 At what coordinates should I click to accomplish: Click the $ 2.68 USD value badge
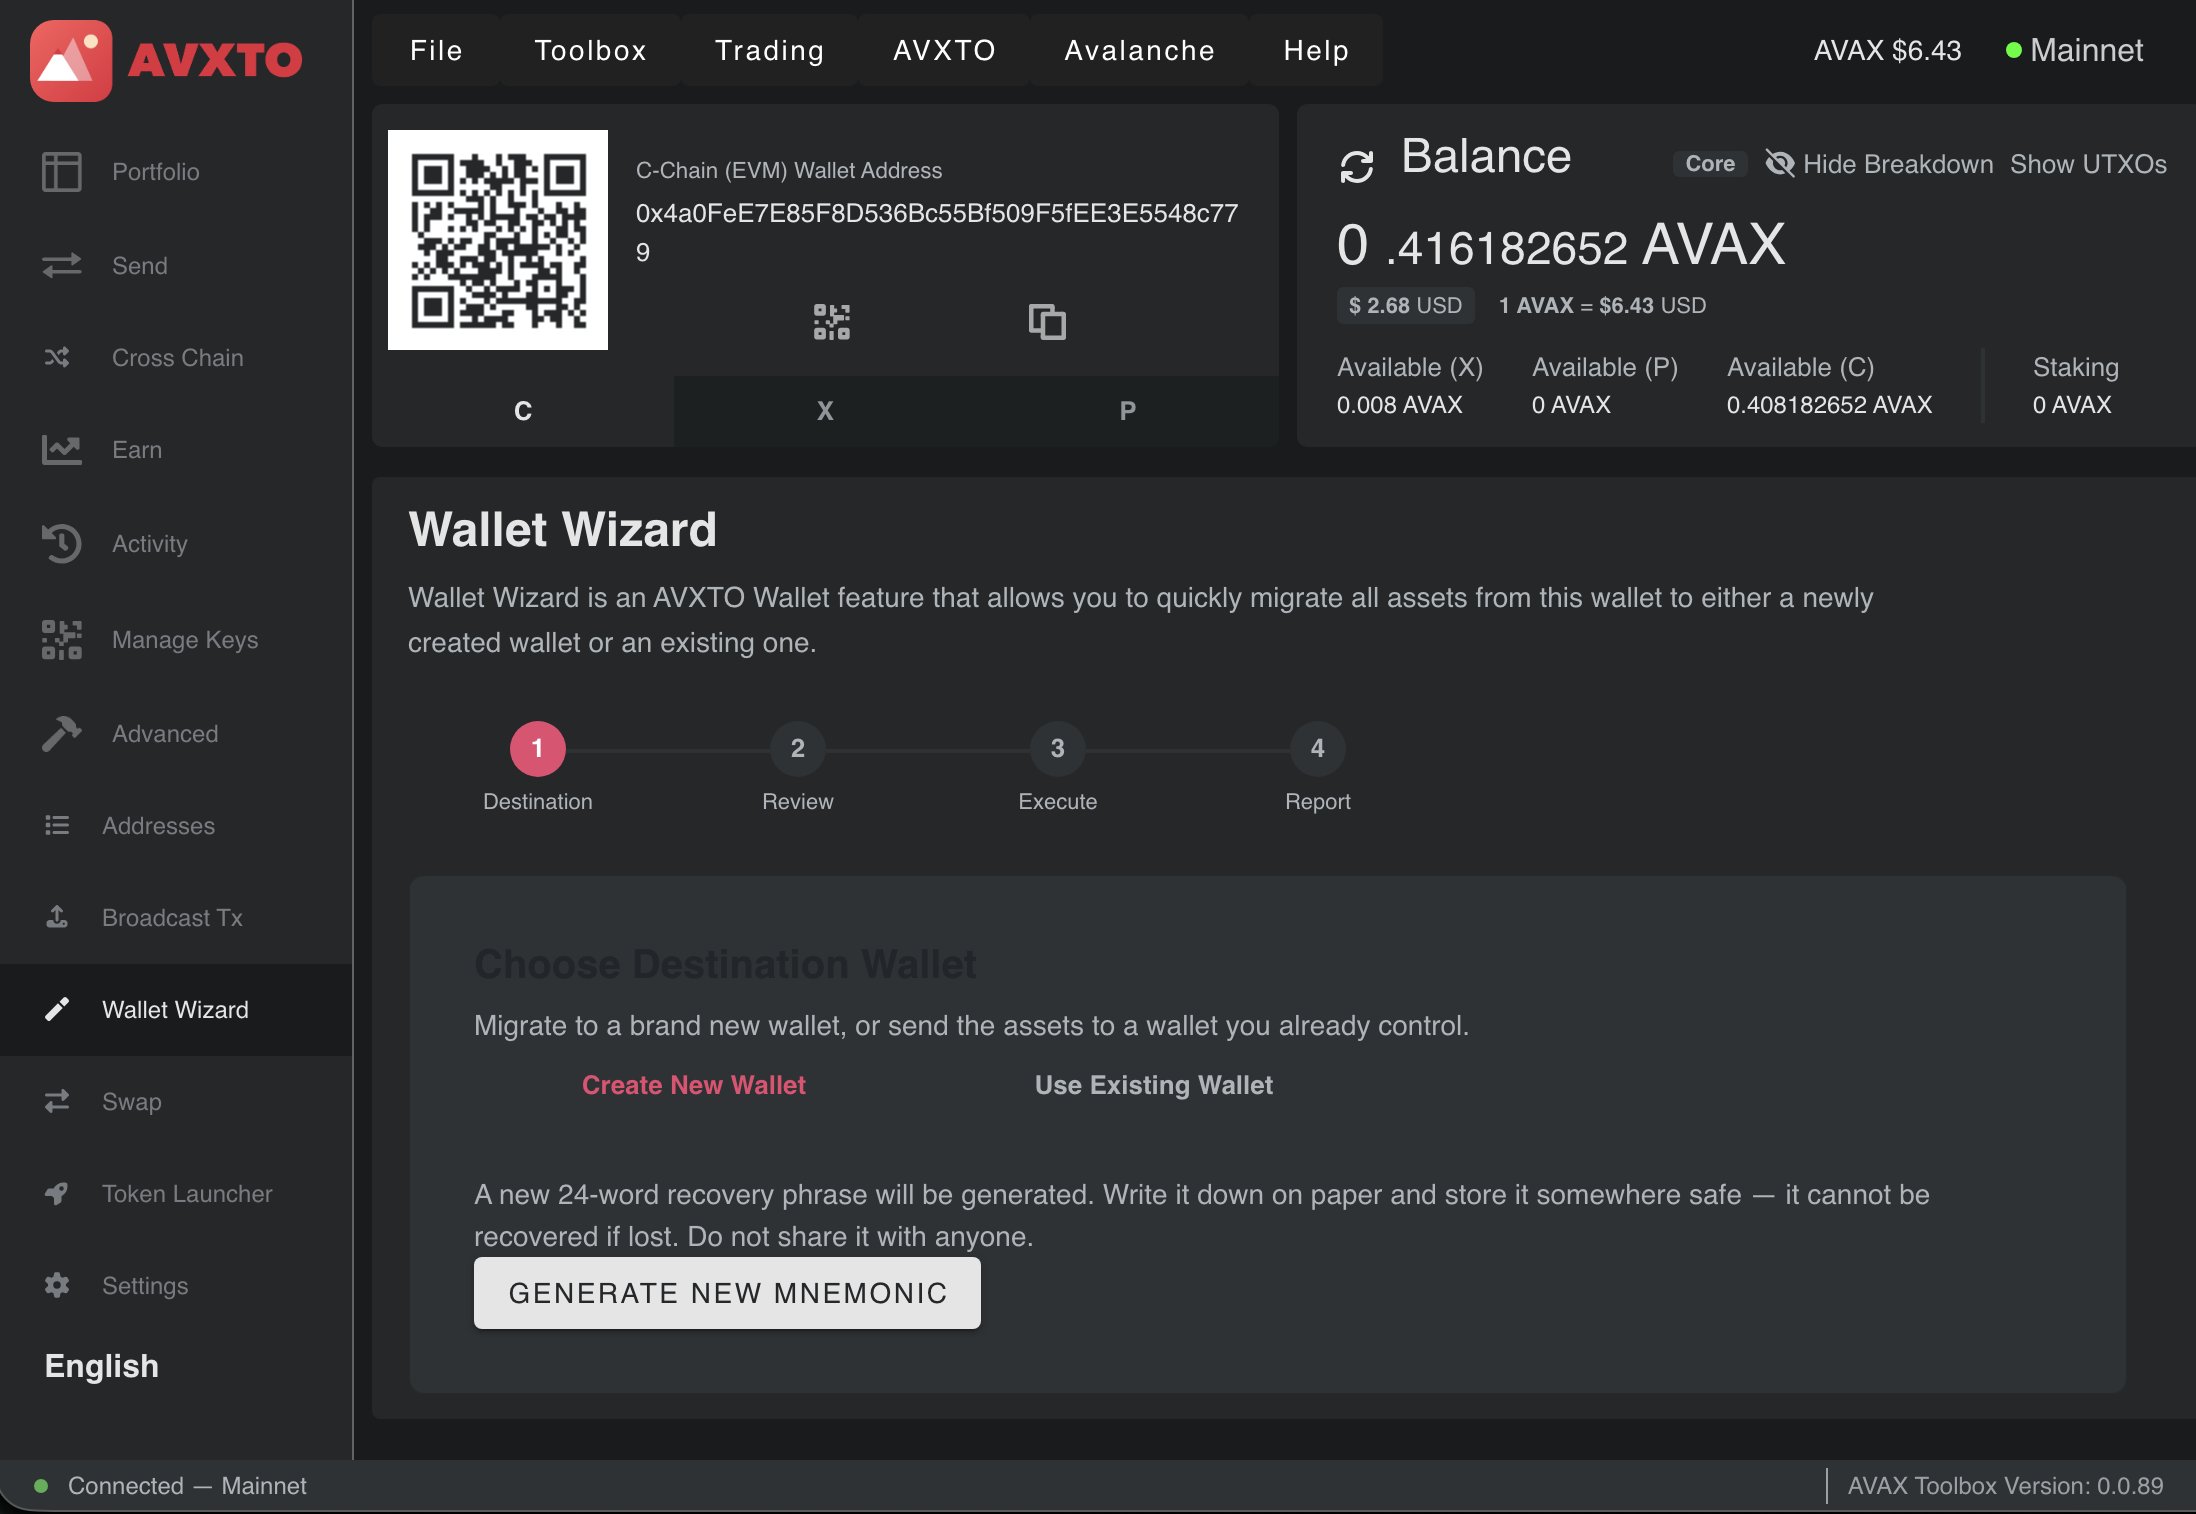[x=1405, y=305]
